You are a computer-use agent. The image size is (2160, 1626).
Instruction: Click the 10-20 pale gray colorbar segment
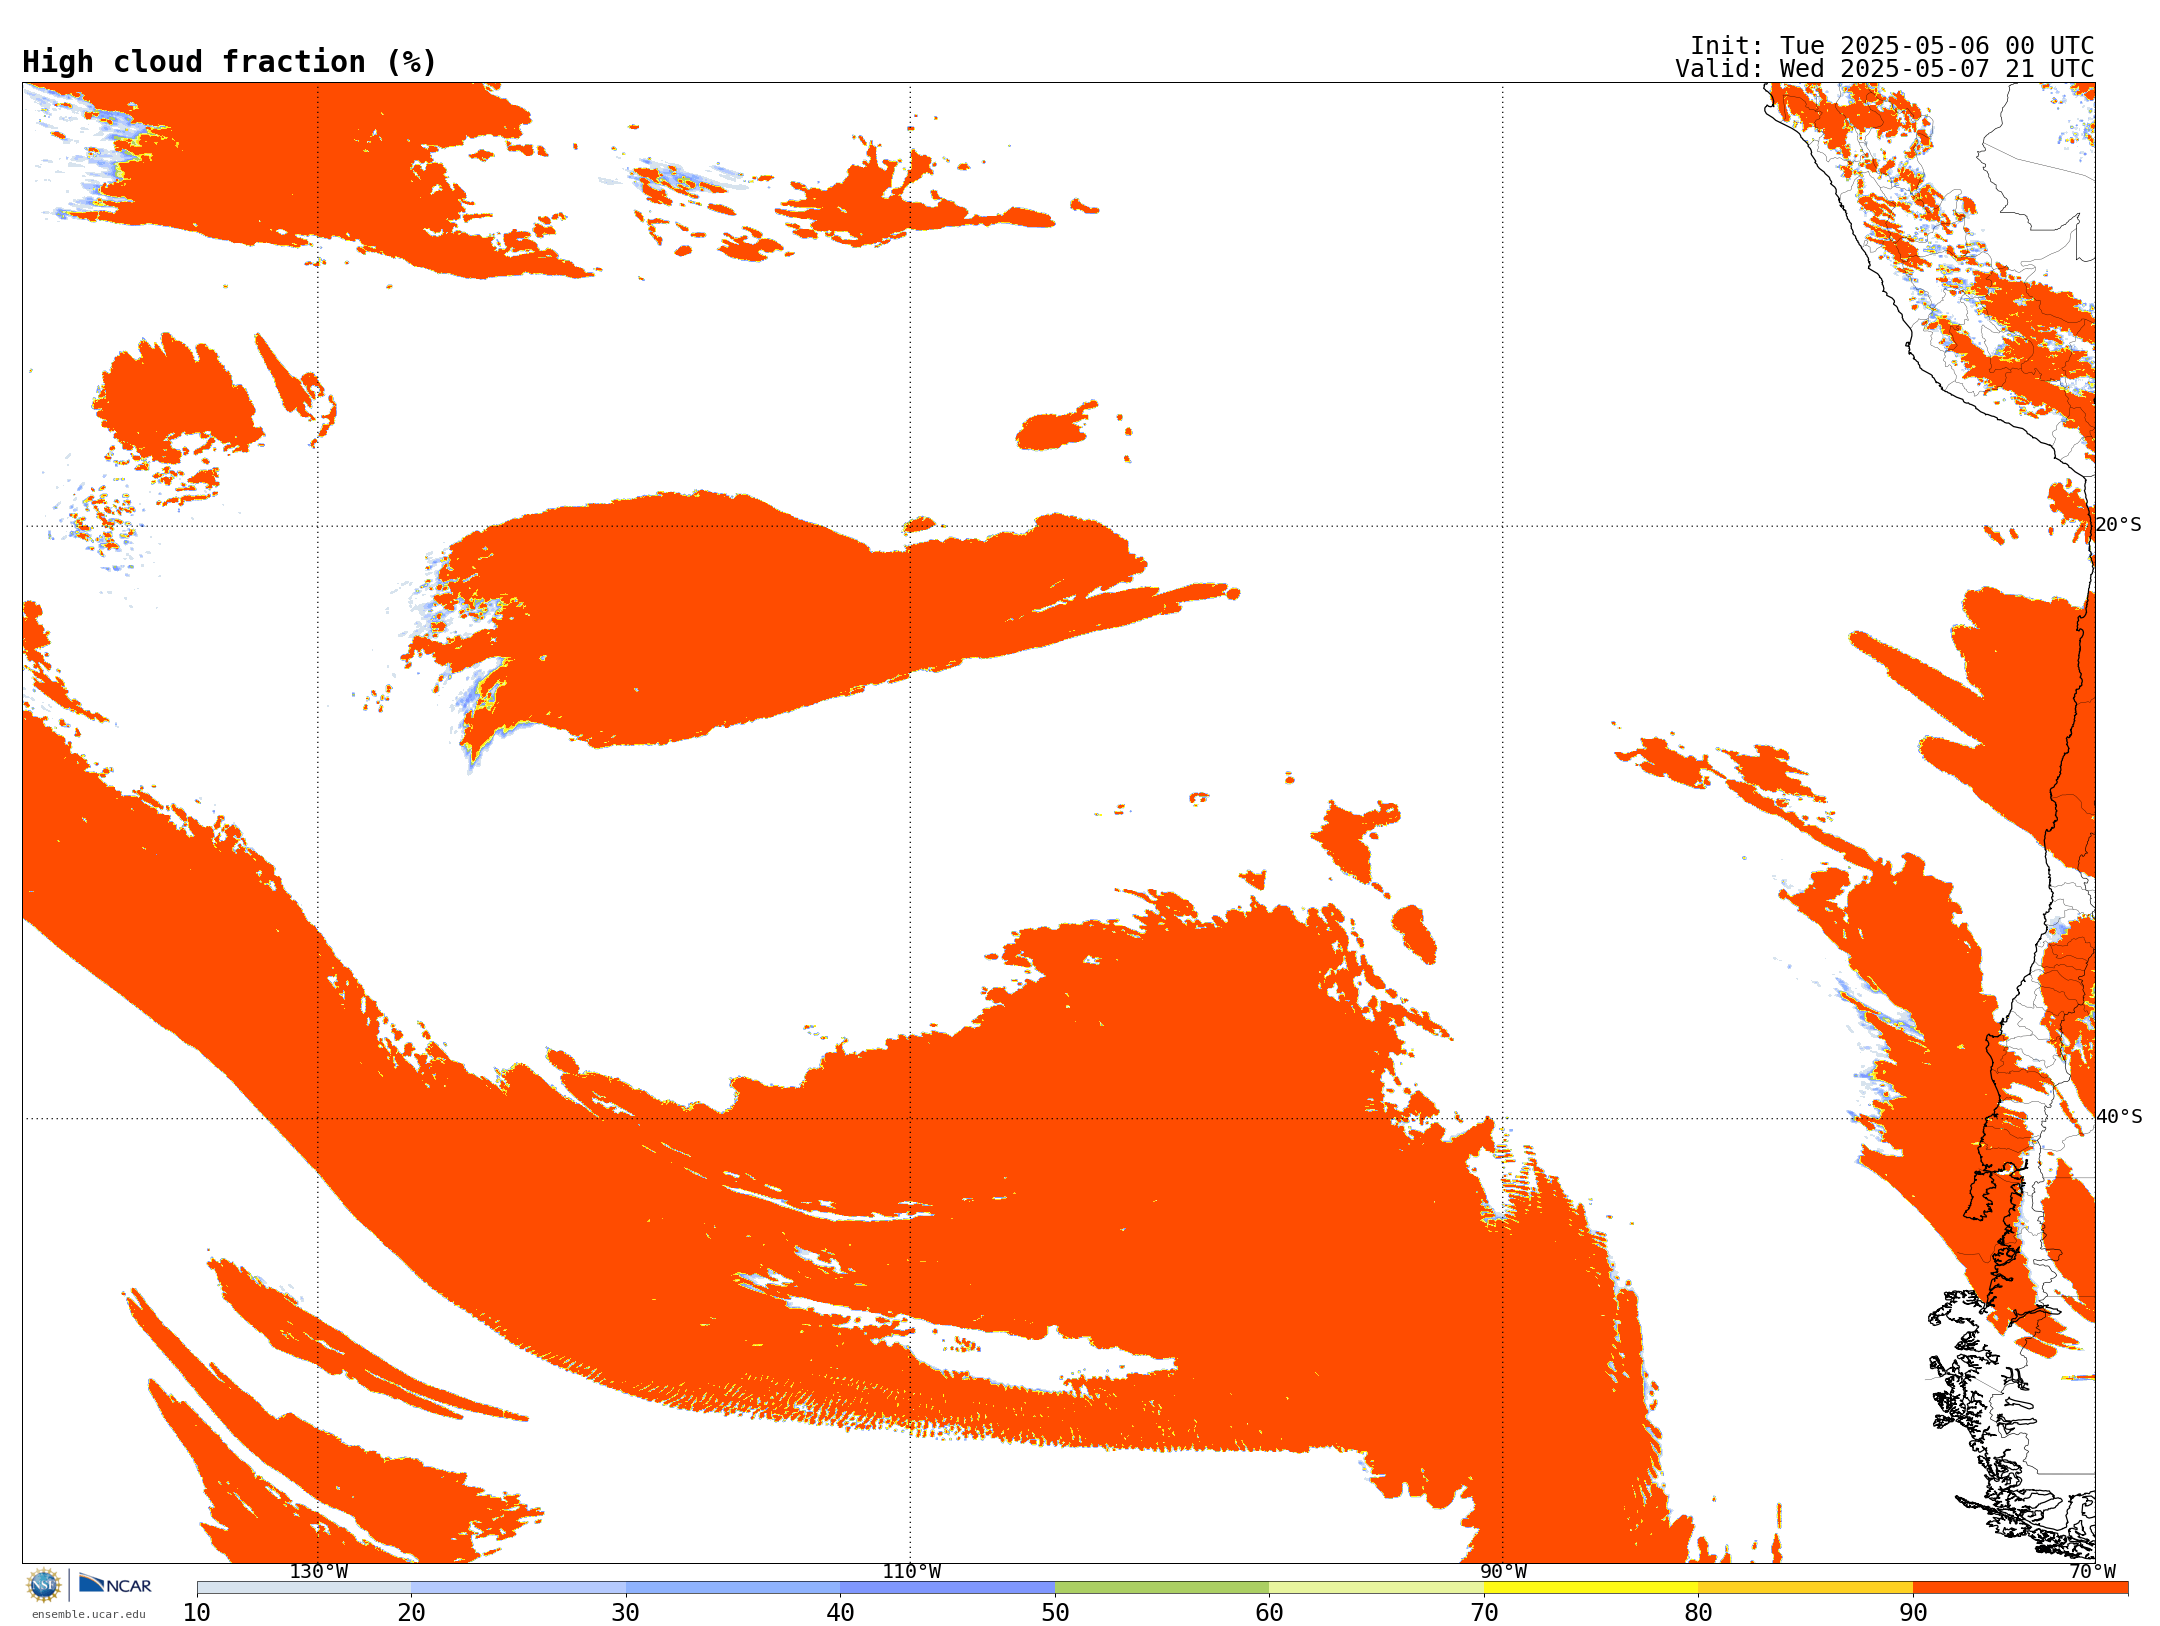[304, 1588]
